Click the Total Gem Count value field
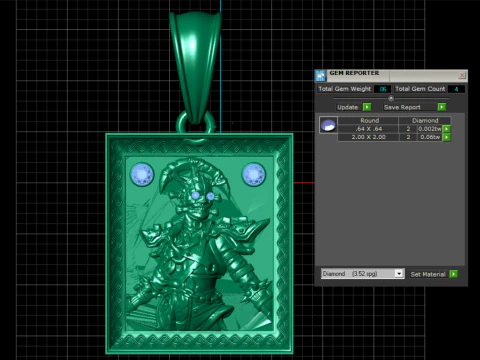The height and width of the screenshot is (360, 480). pyautogui.click(x=456, y=89)
